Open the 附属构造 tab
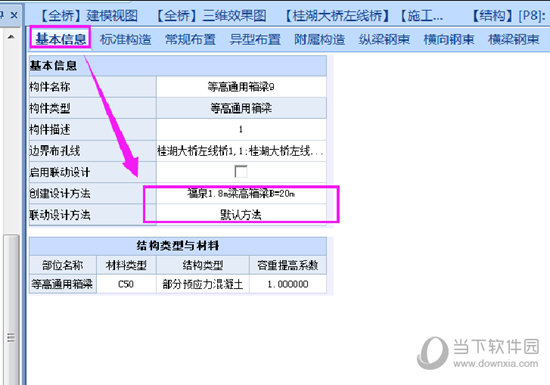The image size is (550, 385). tap(320, 39)
